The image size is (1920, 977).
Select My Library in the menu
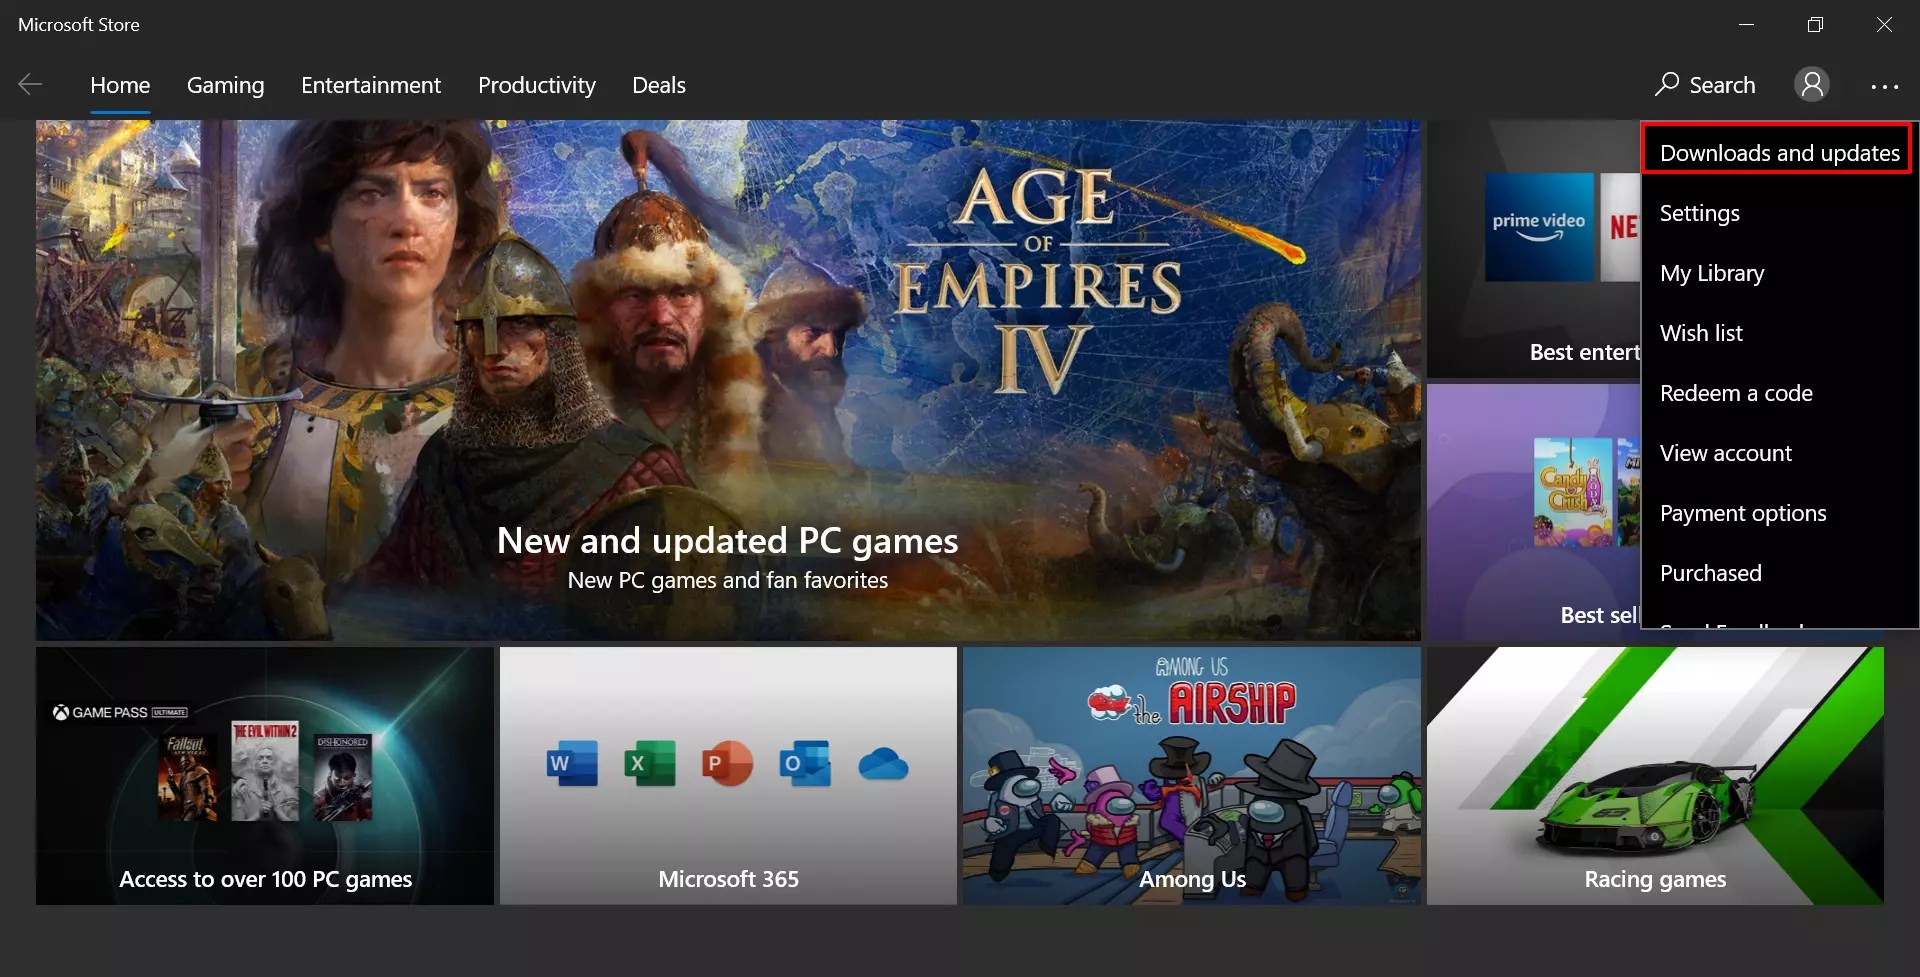(1780, 273)
